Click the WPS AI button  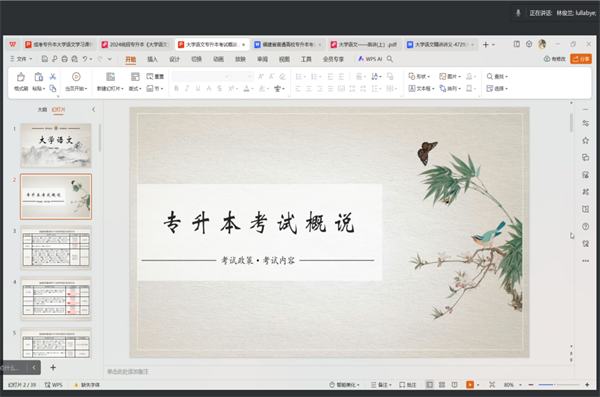pos(370,59)
